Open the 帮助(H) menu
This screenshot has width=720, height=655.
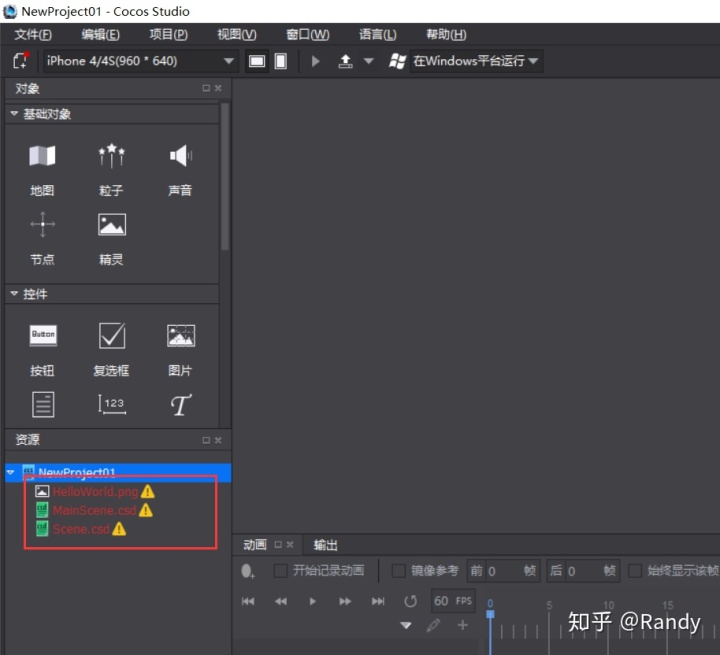[446, 34]
